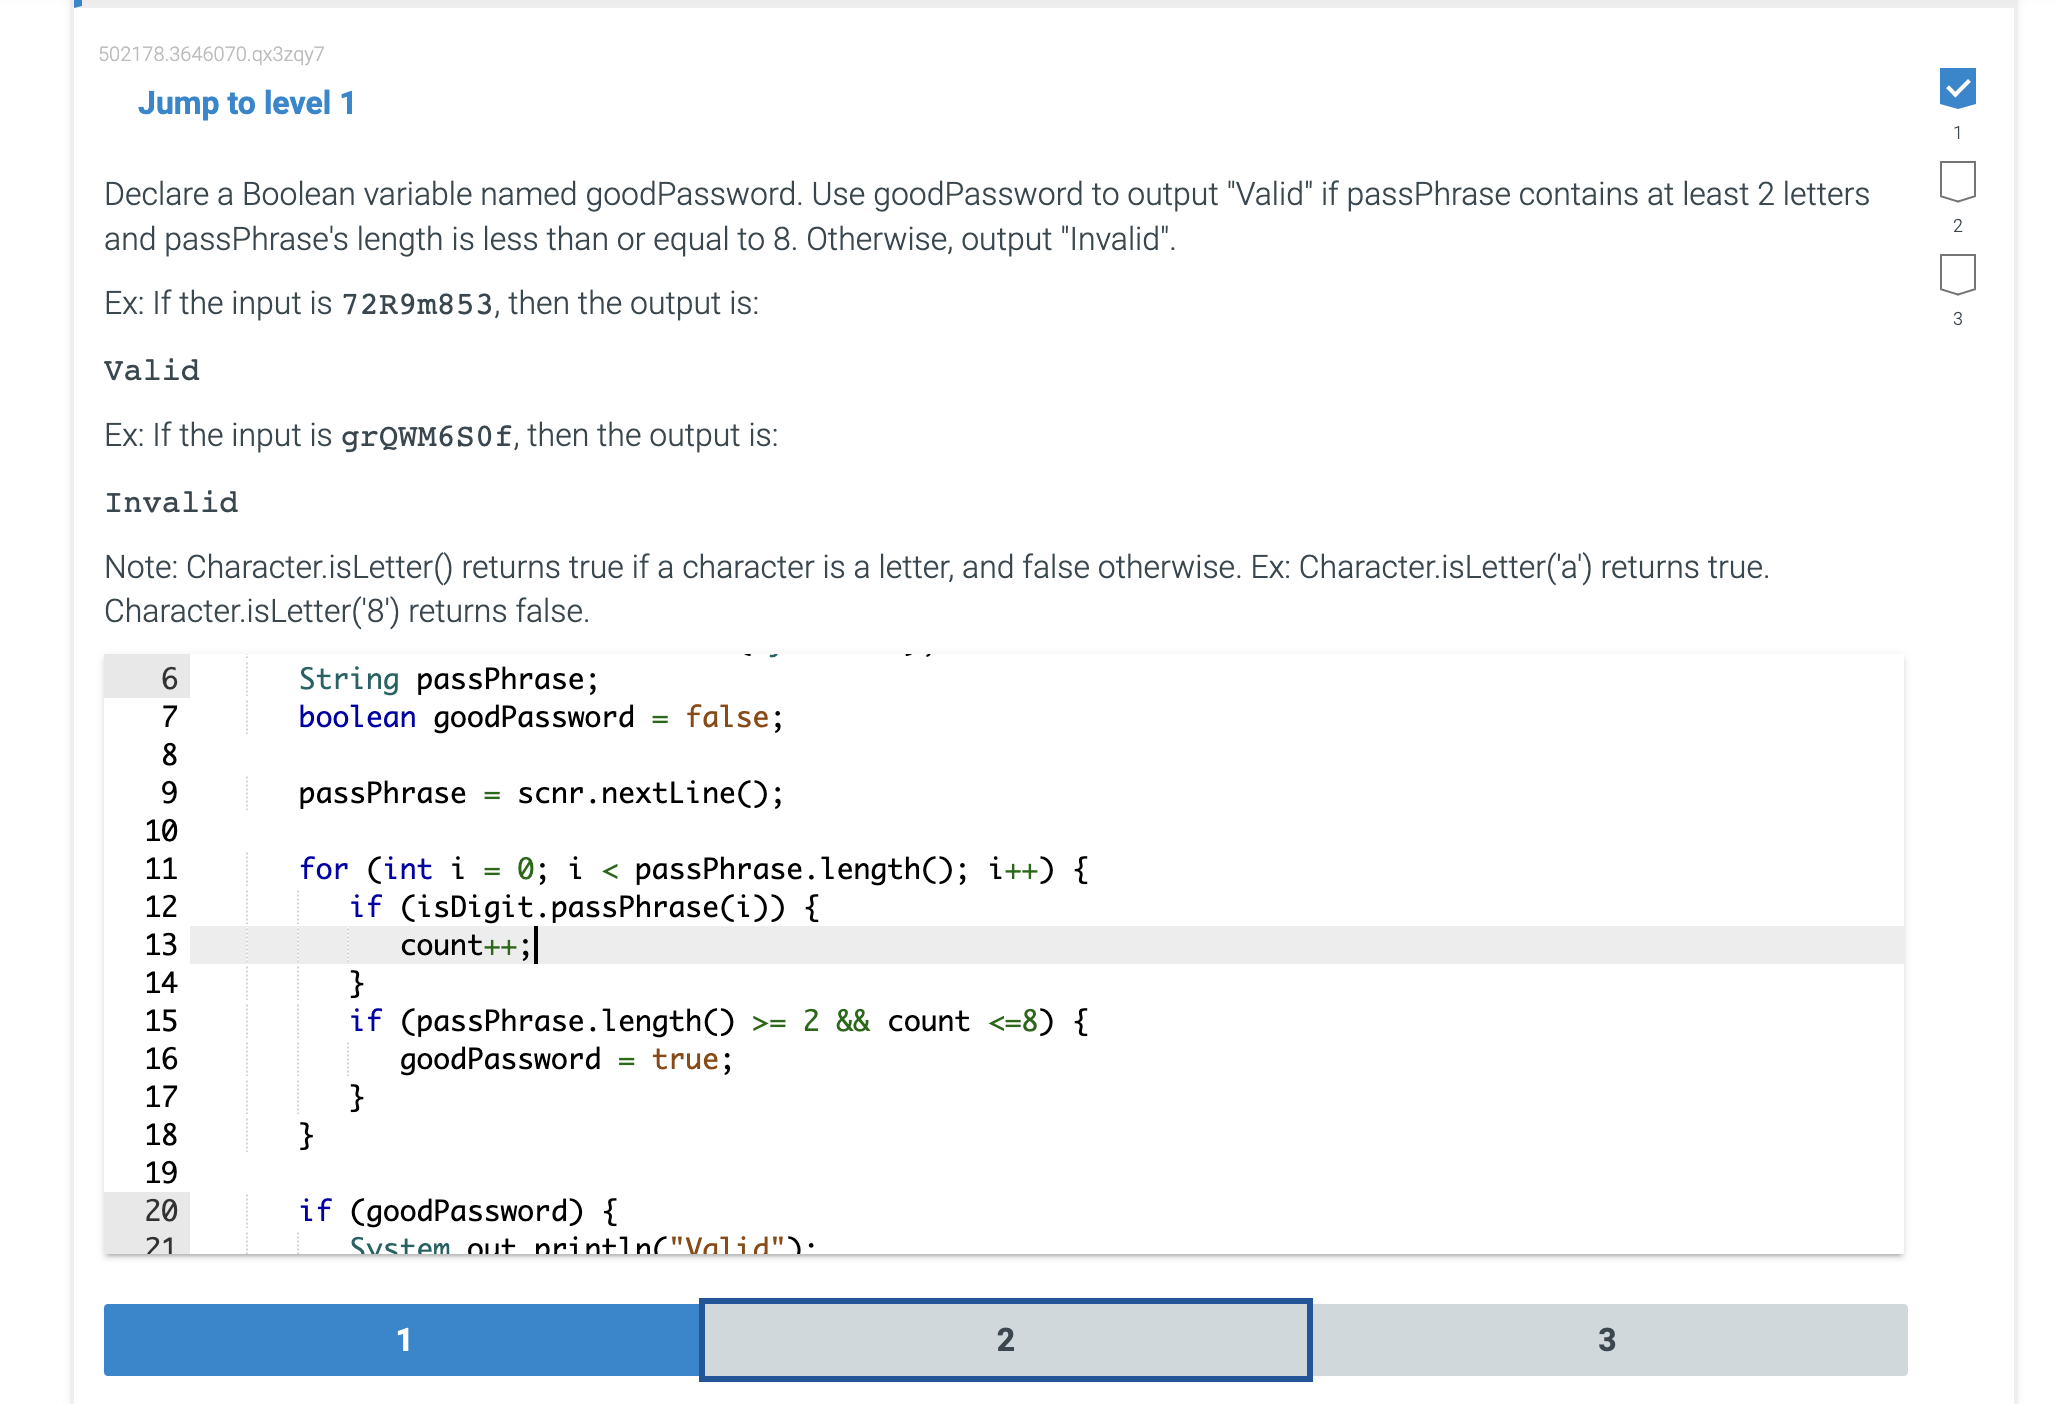Open the 'Jump to level 1' link

click(247, 103)
